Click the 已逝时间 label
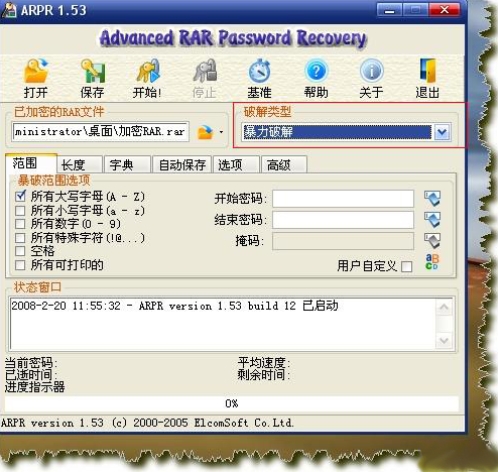 (x=31, y=375)
